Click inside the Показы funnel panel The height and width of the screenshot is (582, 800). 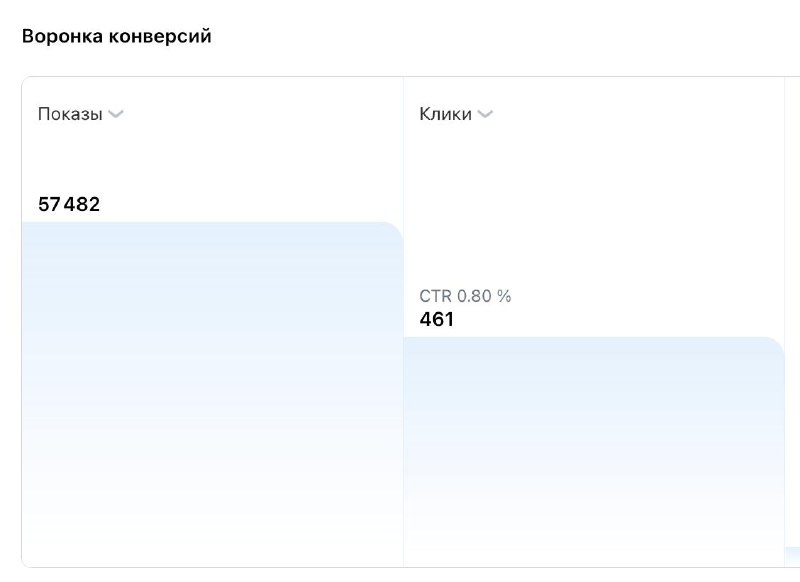(x=210, y=160)
